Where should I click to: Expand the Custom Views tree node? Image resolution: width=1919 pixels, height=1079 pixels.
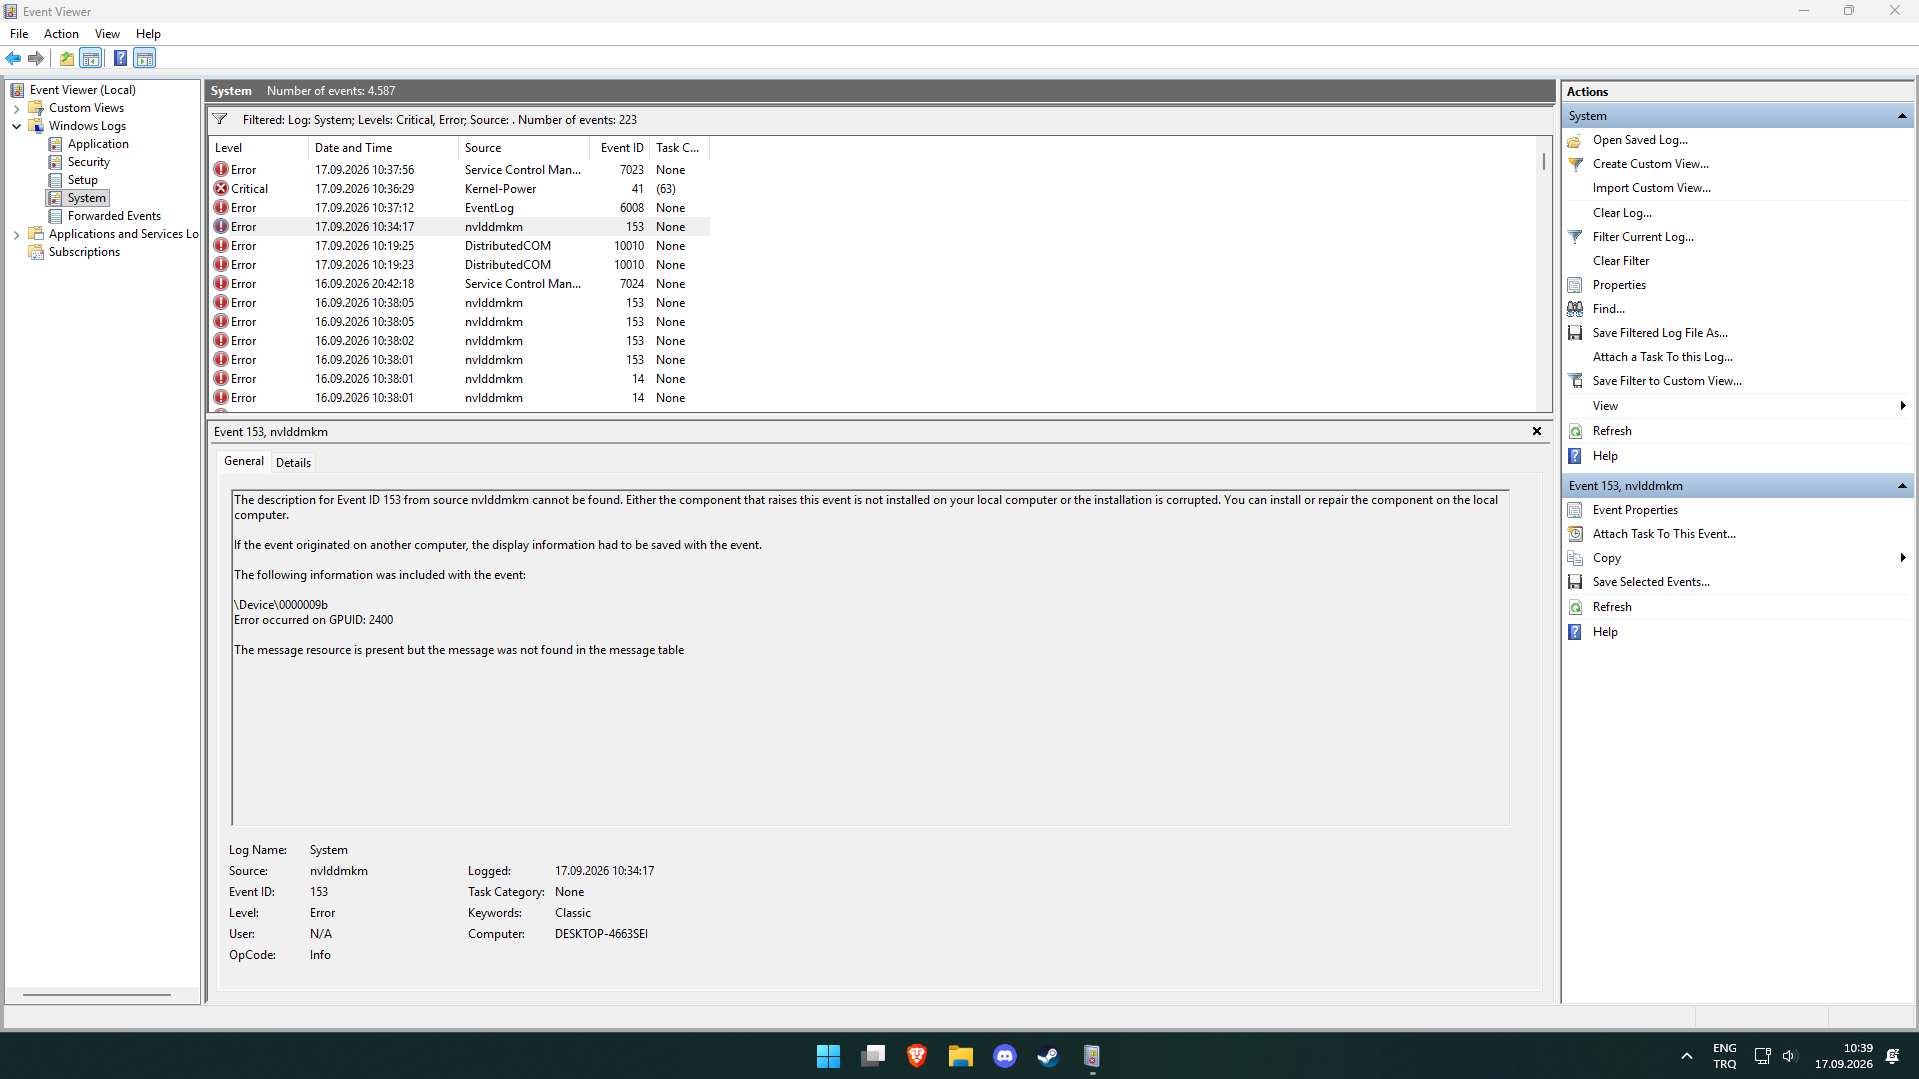pyautogui.click(x=17, y=108)
